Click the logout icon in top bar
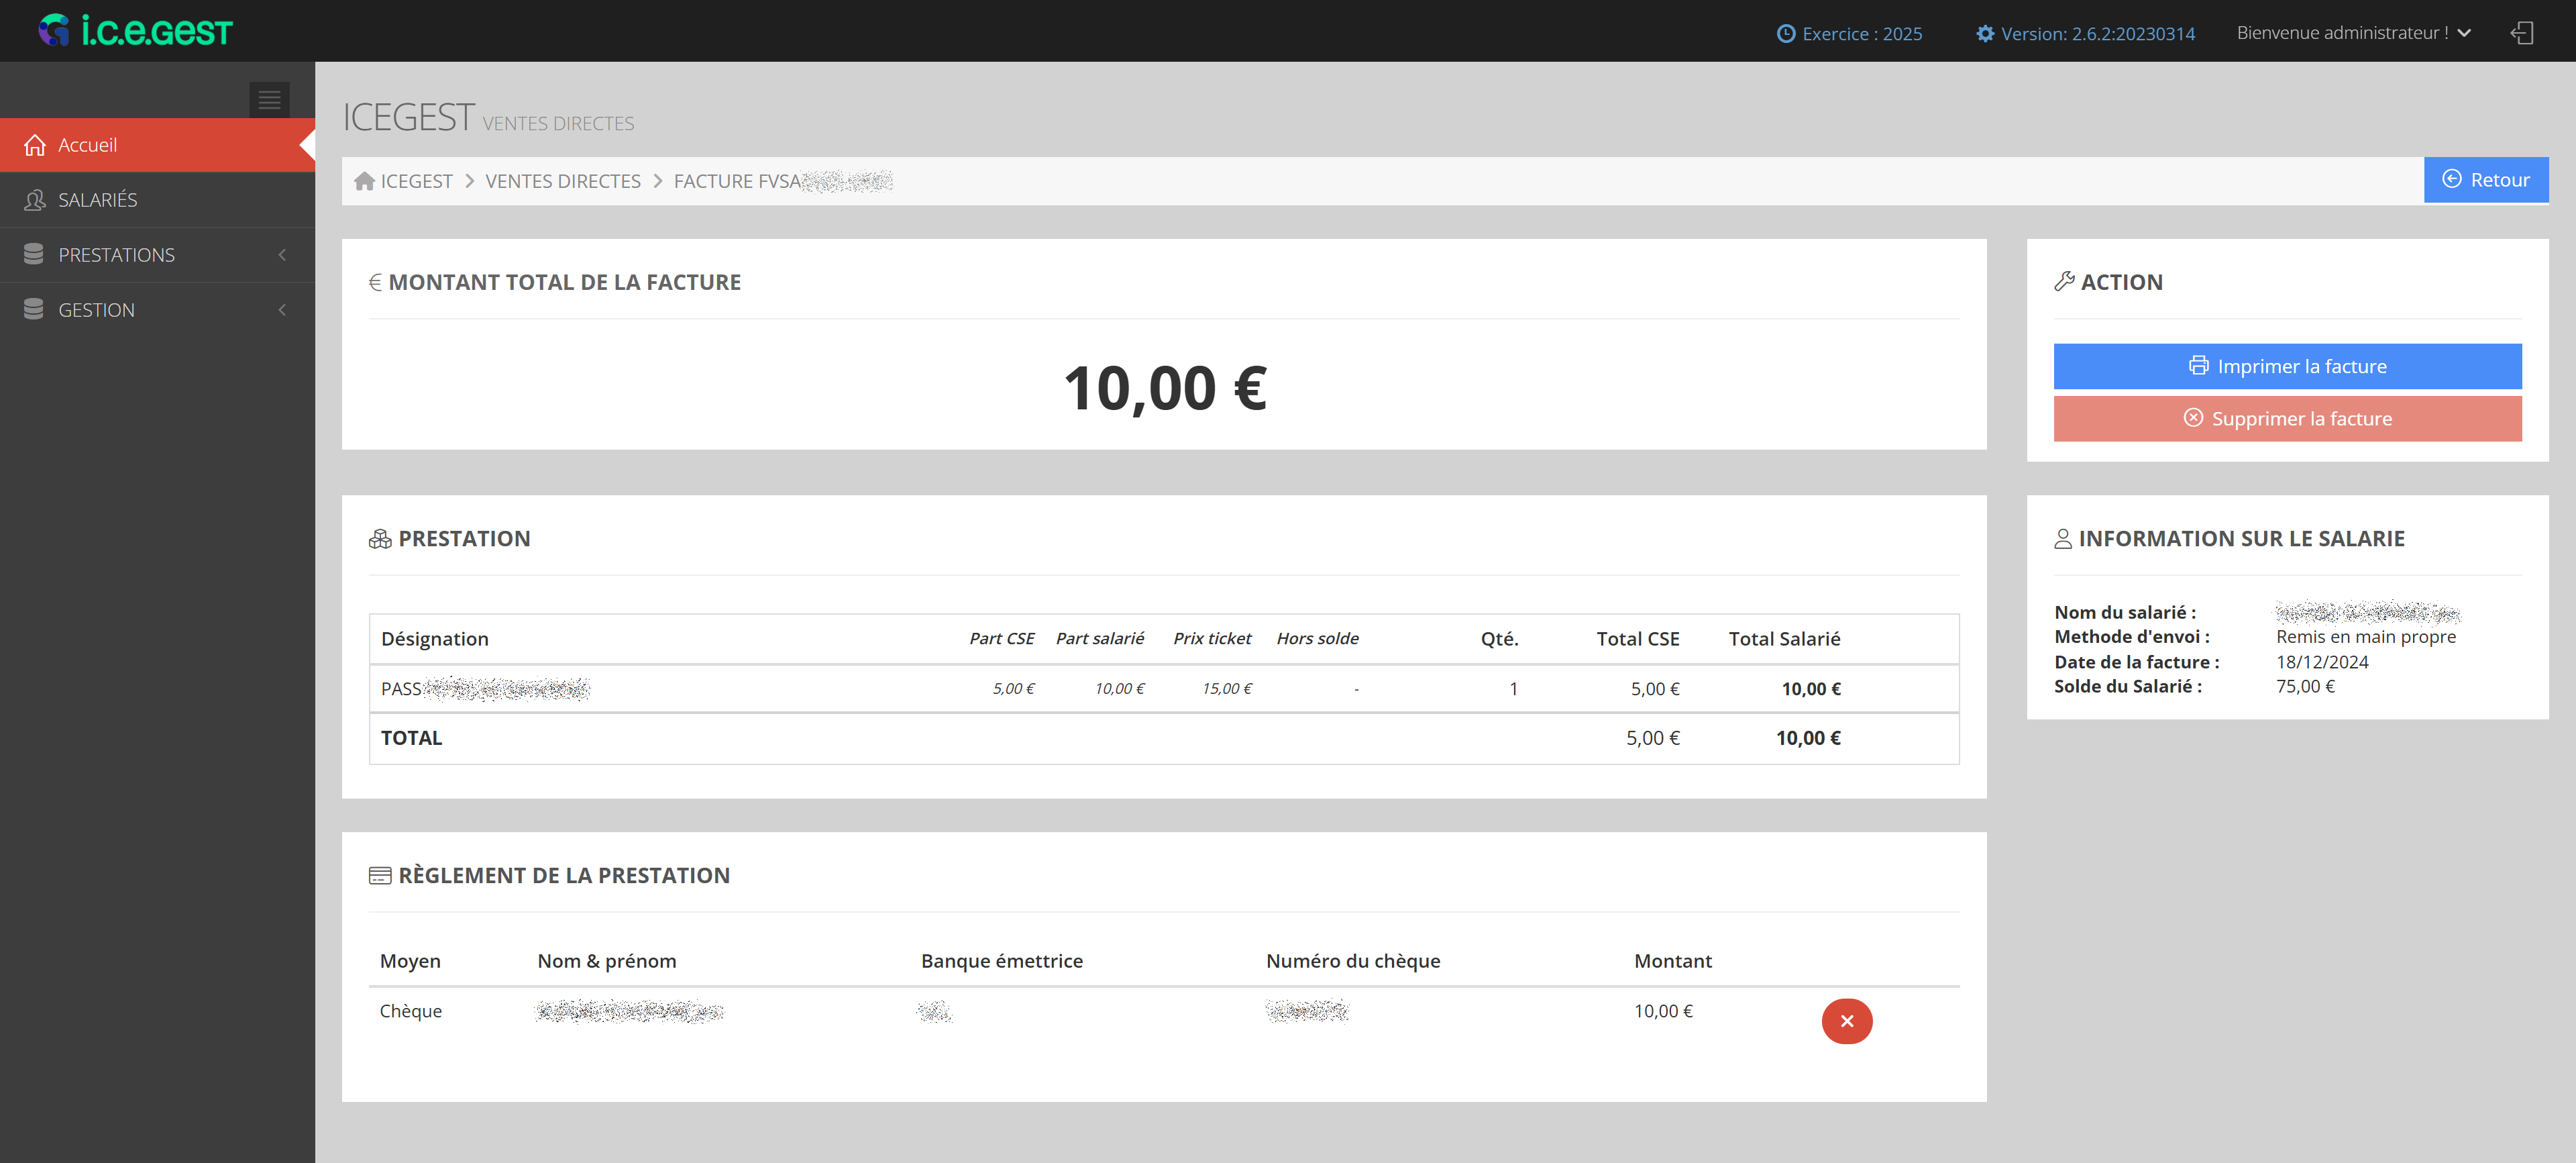The image size is (2576, 1163). (x=2521, y=33)
